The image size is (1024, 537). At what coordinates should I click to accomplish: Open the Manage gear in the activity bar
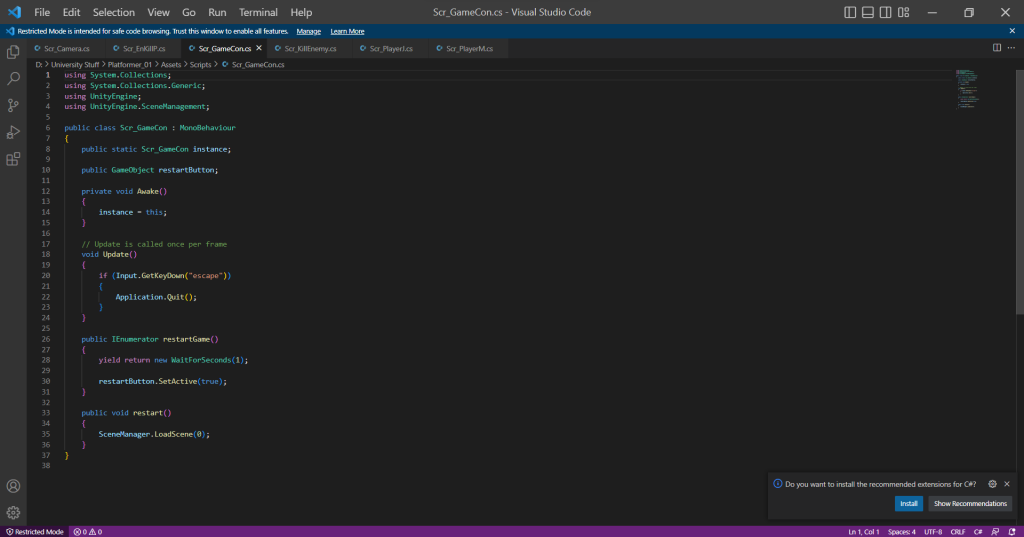(x=13, y=512)
